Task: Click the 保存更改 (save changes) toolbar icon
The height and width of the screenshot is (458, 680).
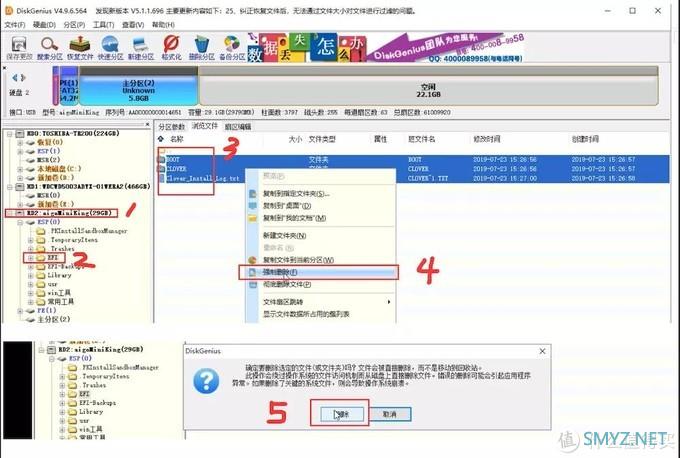Action: click(x=19, y=48)
